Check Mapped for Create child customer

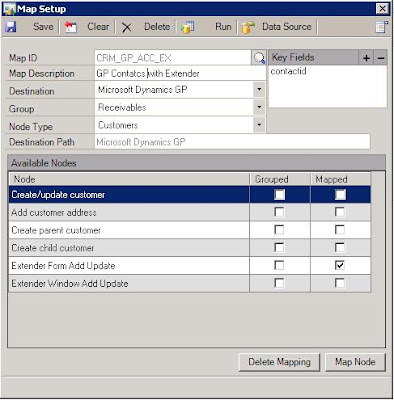pos(340,248)
